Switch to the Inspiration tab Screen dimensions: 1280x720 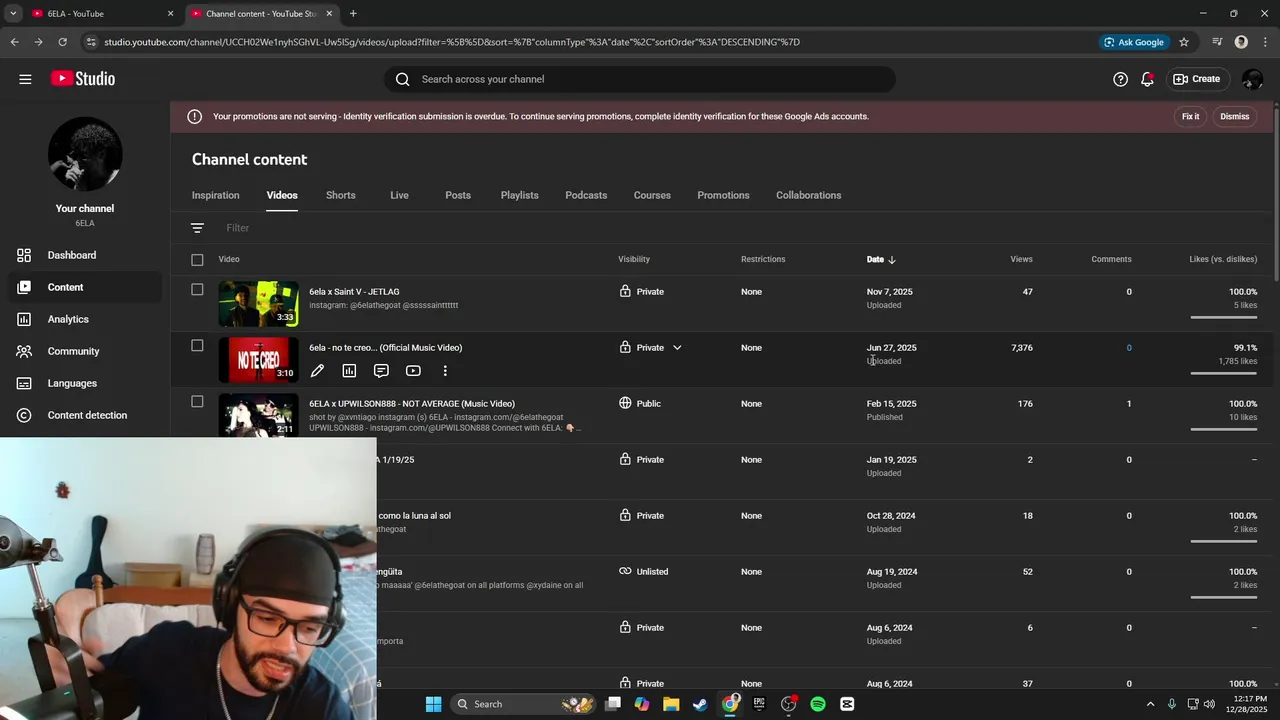(216, 195)
